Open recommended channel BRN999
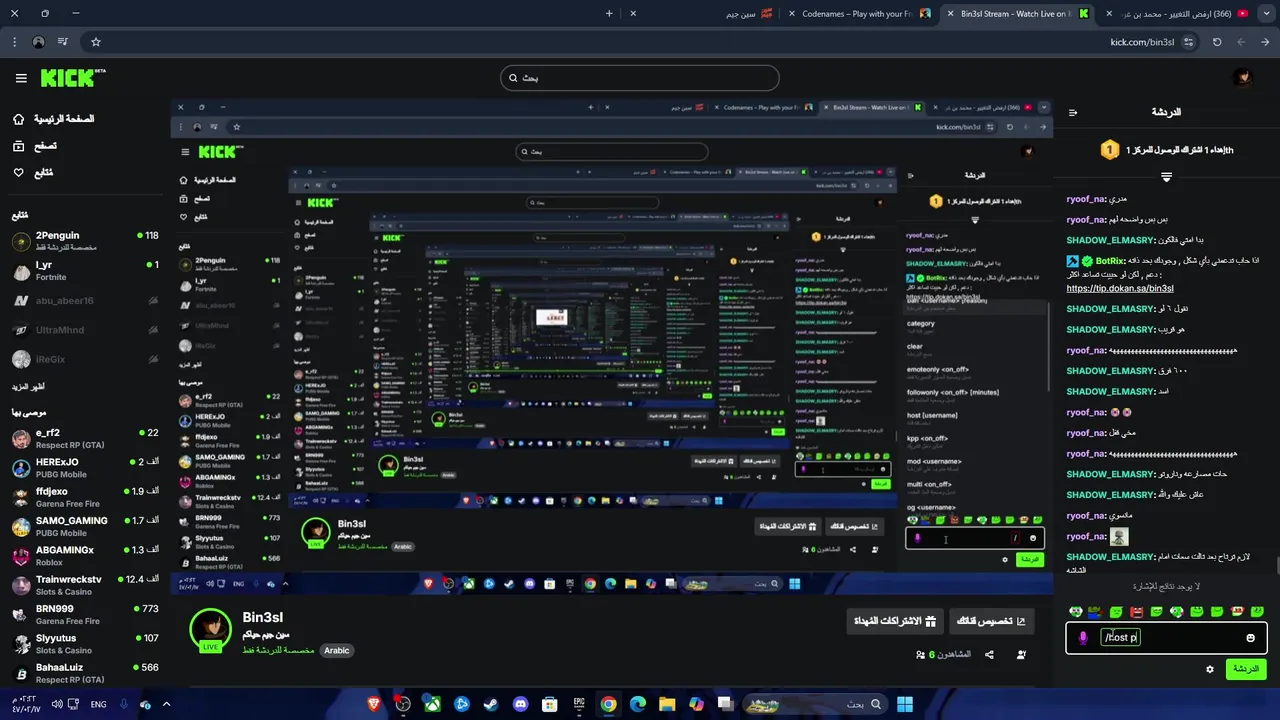Image resolution: width=1280 pixels, height=720 pixels. tap(84, 614)
